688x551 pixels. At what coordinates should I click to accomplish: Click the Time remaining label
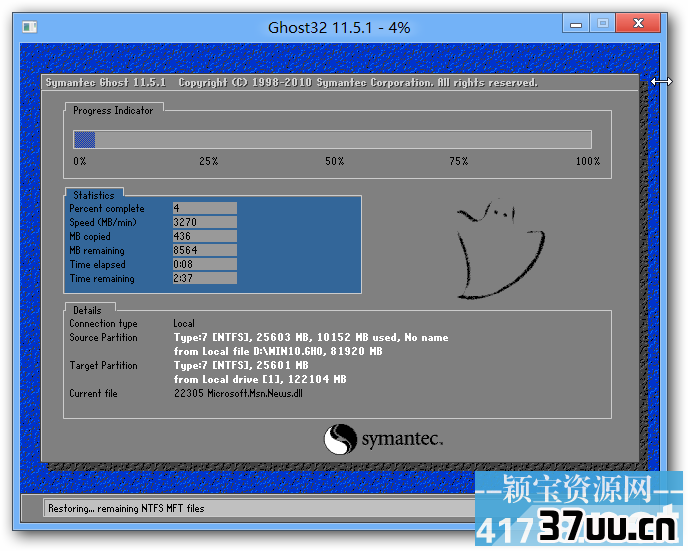tap(102, 279)
